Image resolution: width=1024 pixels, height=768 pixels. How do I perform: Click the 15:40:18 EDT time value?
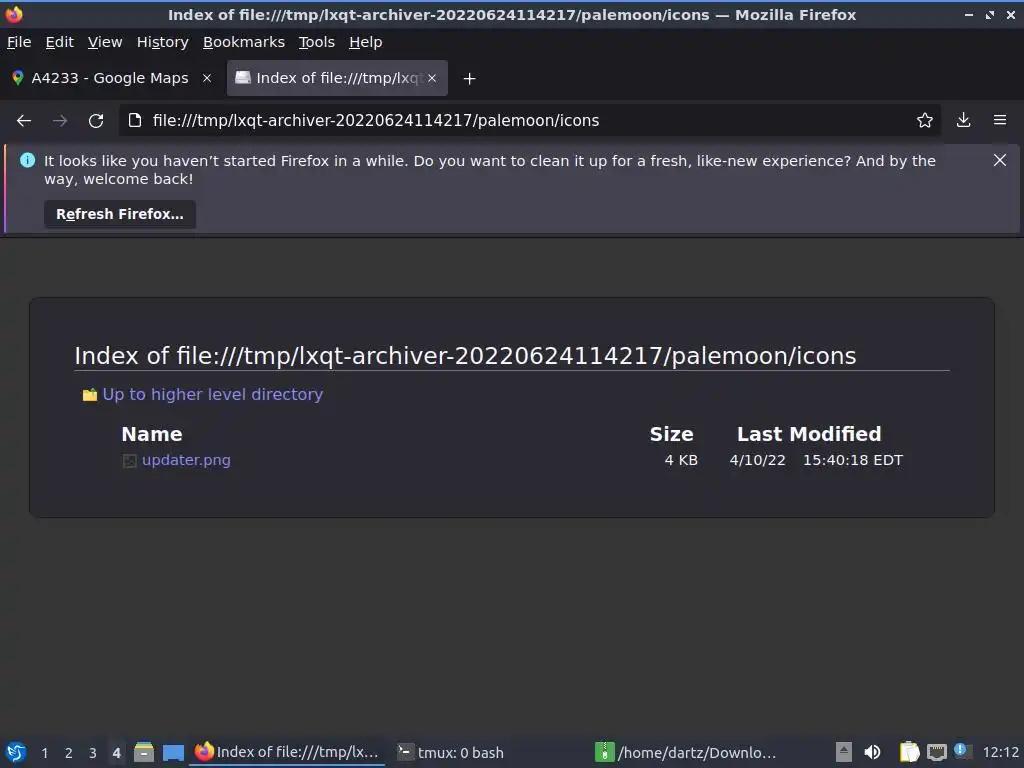[853, 460]
